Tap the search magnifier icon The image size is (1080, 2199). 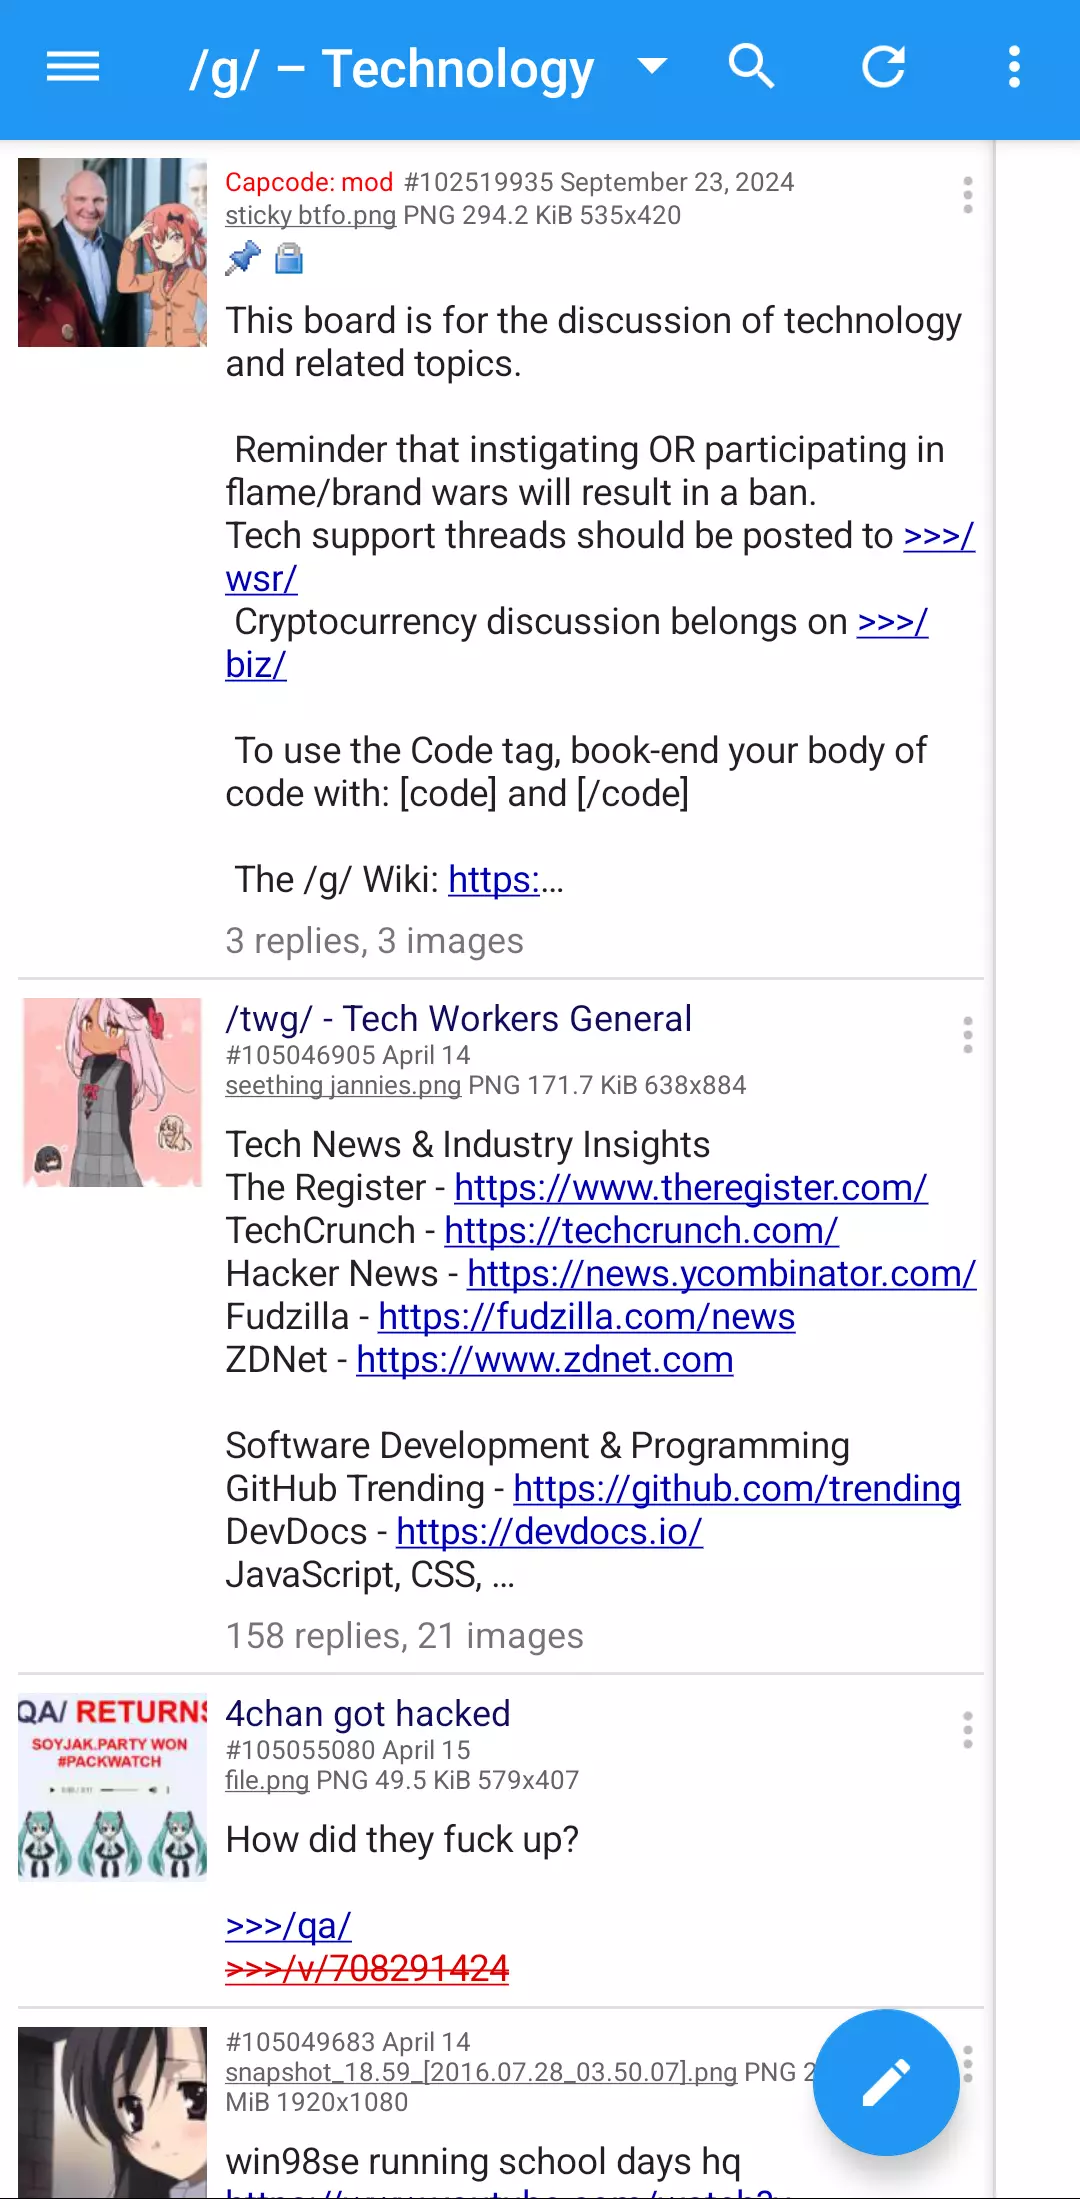tap(752, 67)
